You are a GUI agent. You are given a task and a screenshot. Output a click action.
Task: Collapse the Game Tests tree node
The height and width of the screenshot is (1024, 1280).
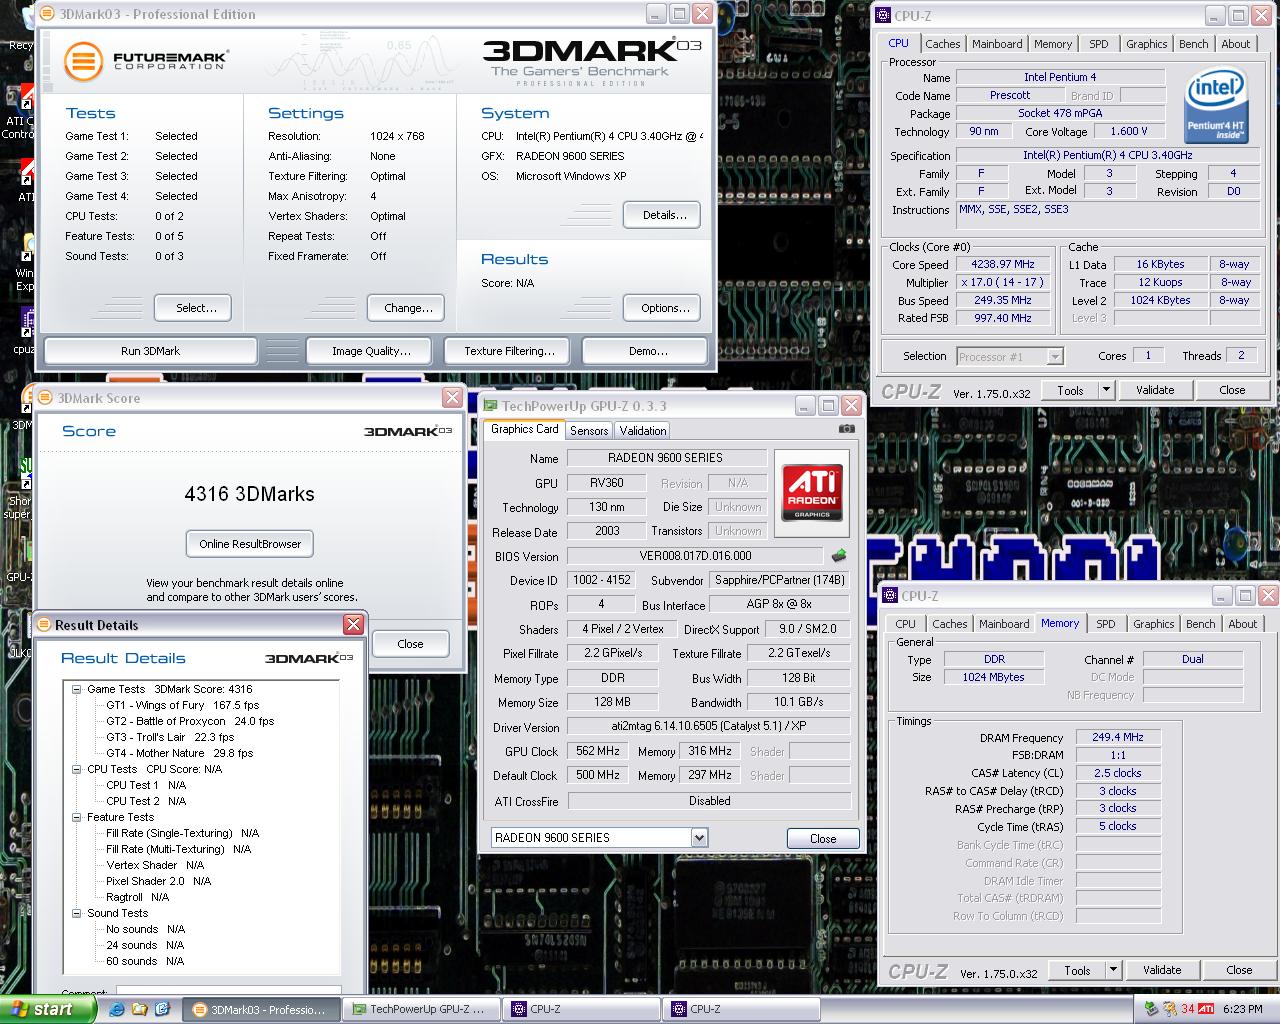coord(77,689)
